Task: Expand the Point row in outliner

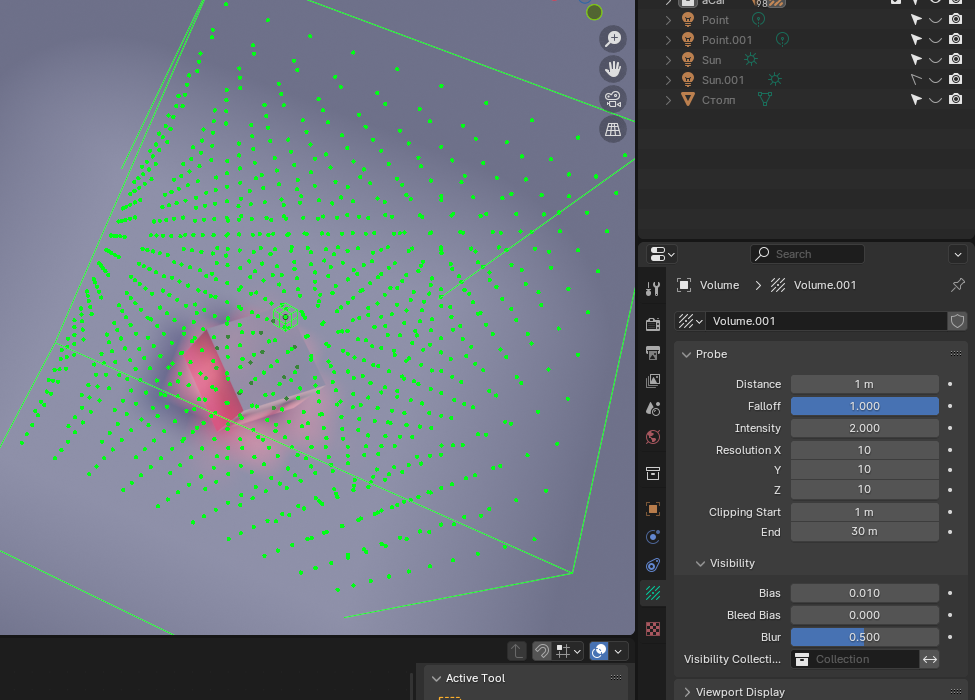Action: click(668, 20)
